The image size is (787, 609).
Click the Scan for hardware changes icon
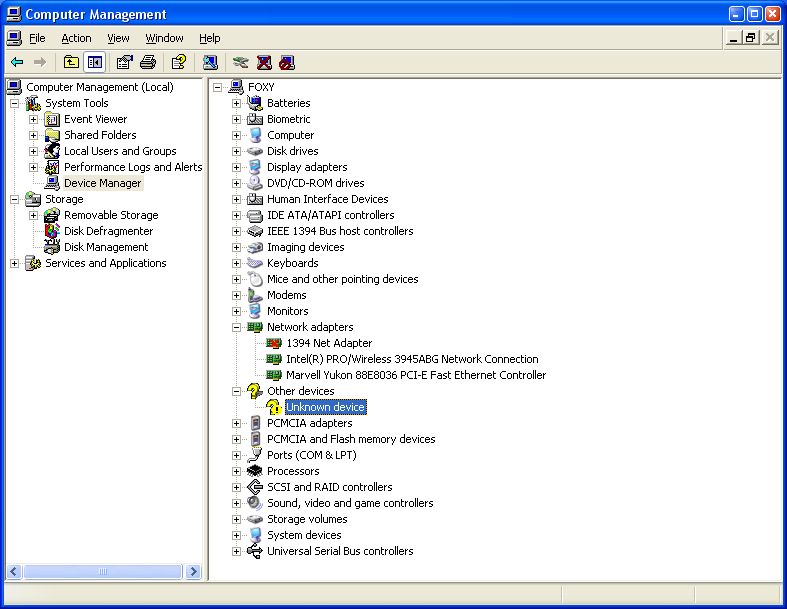coord(210,62)
